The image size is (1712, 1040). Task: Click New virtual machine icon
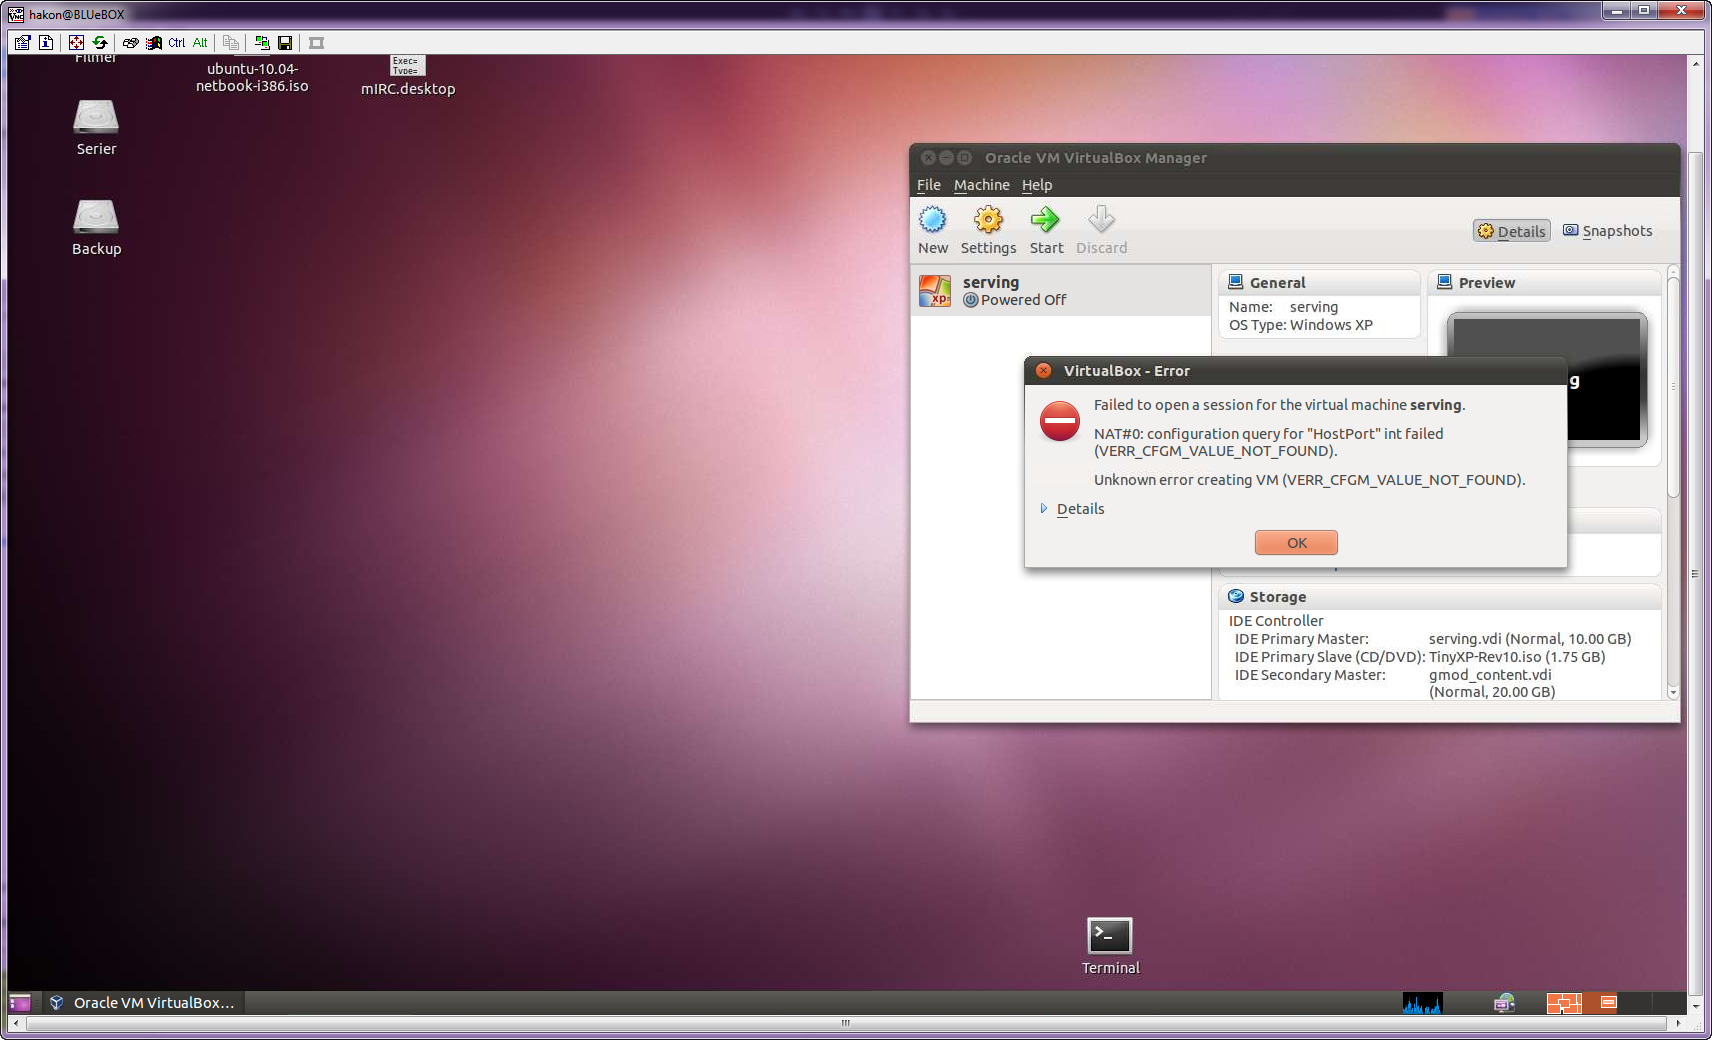pyautogui.click(x=933, y=230)
